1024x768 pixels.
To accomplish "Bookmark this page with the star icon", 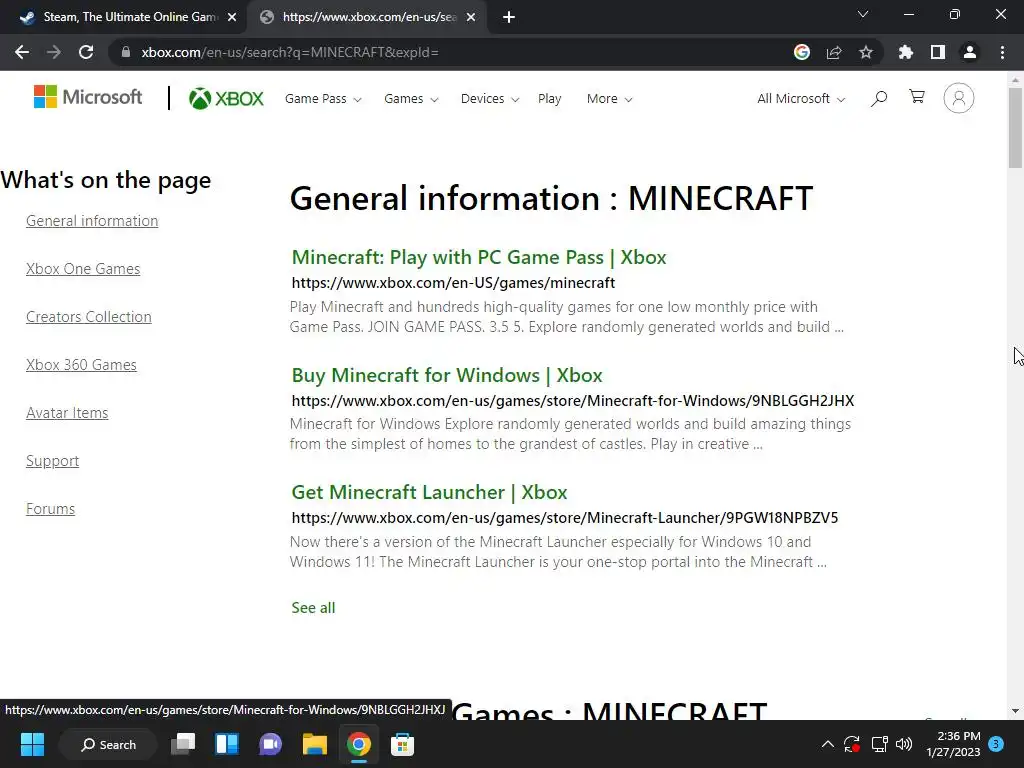I will [866, 52].
